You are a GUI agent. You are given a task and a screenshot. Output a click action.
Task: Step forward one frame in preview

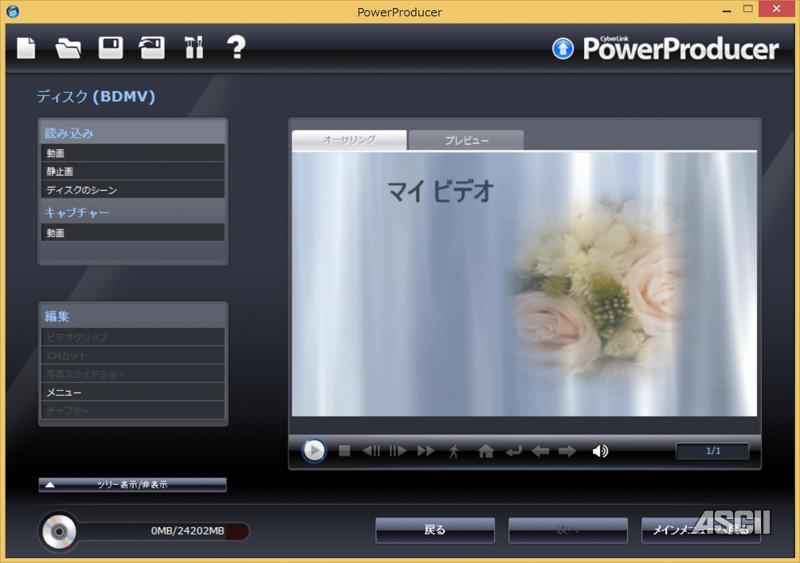click(397, 451)
